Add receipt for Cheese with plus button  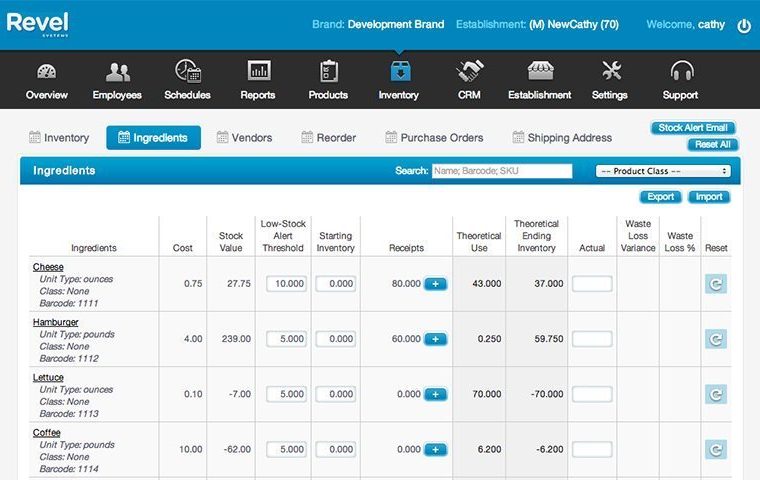coord(435,284)
